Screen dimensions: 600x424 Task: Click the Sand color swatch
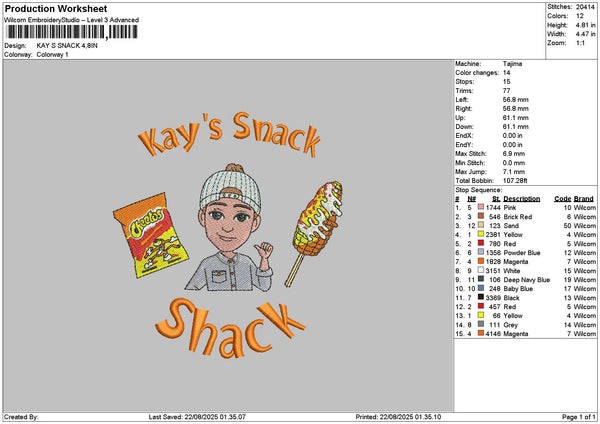pyautogui.click(x=481, y=225)
